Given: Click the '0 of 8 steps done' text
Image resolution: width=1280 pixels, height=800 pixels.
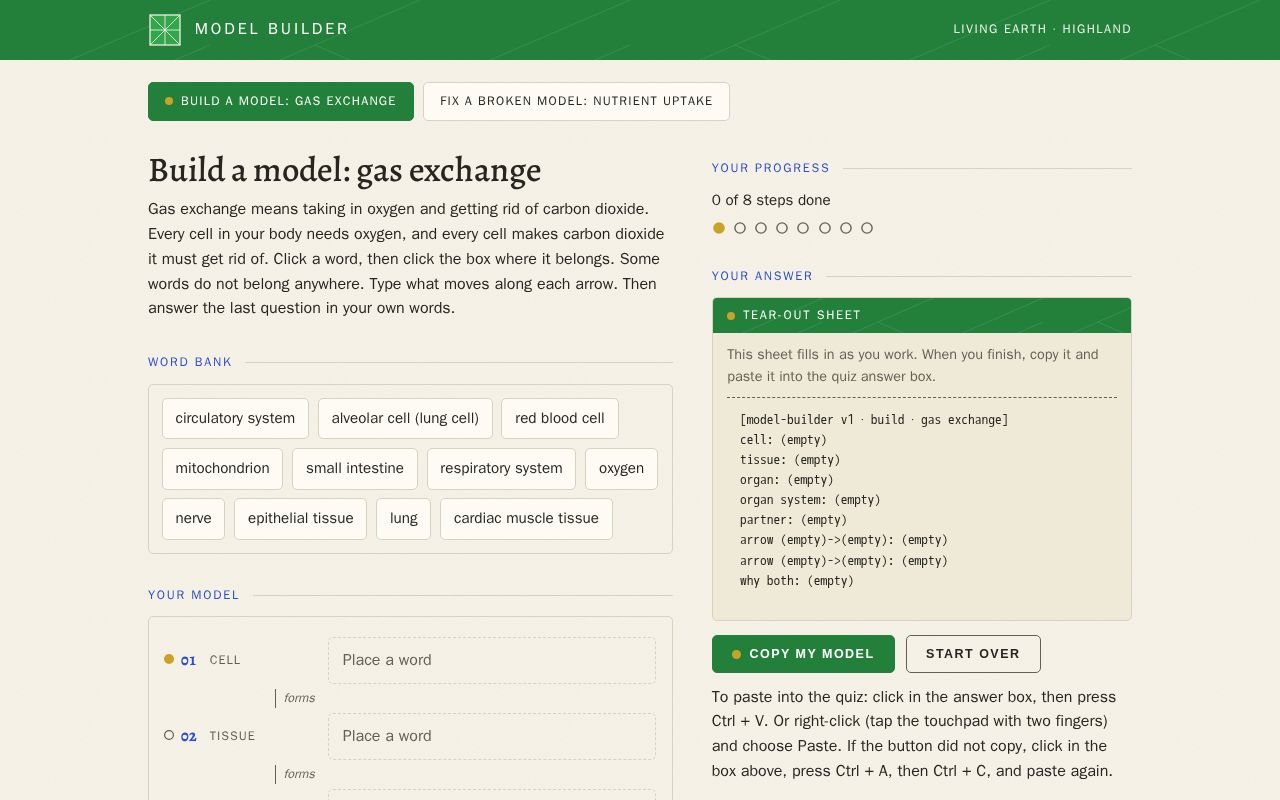Looking at the screenshot, I should 771,200.
